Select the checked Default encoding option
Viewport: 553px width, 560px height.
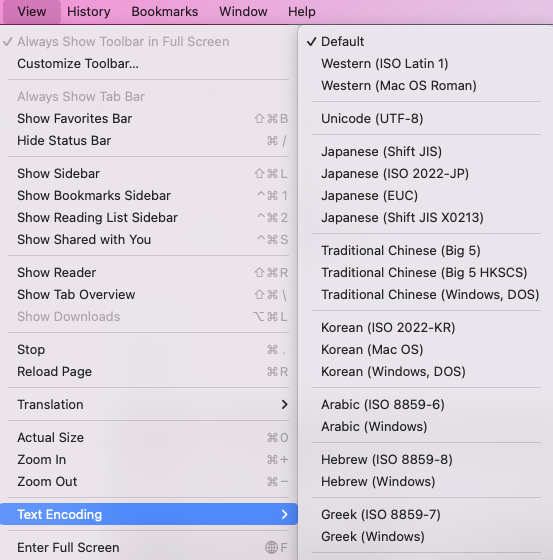[x=425, y=42]
